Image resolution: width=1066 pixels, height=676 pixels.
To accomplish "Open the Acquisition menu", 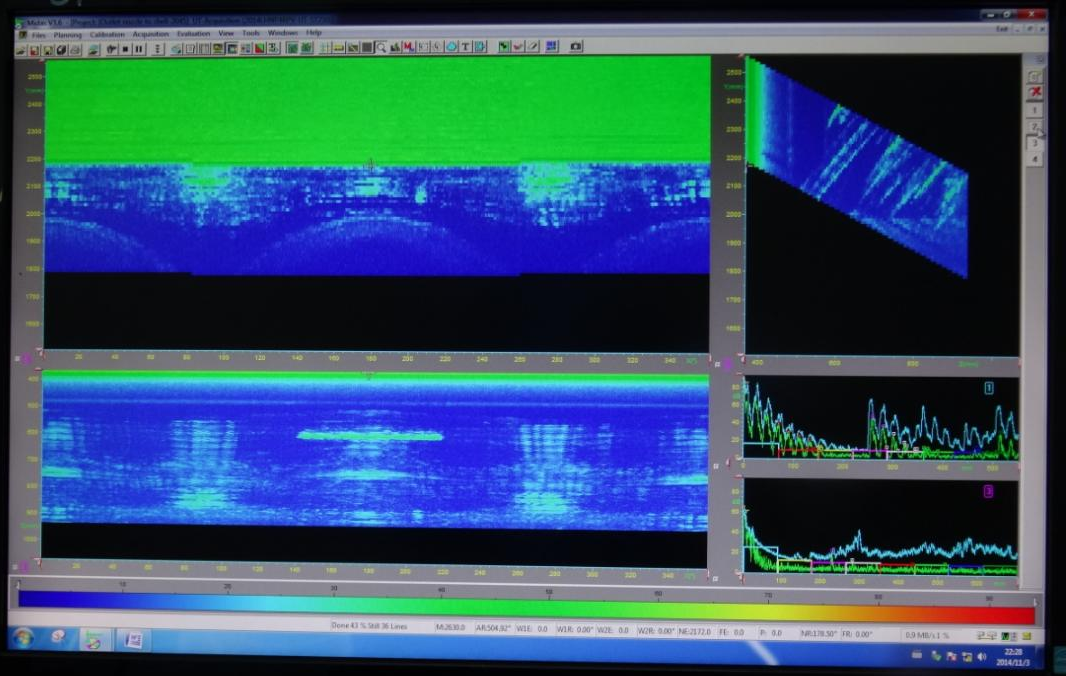I will tap(150, 34).
